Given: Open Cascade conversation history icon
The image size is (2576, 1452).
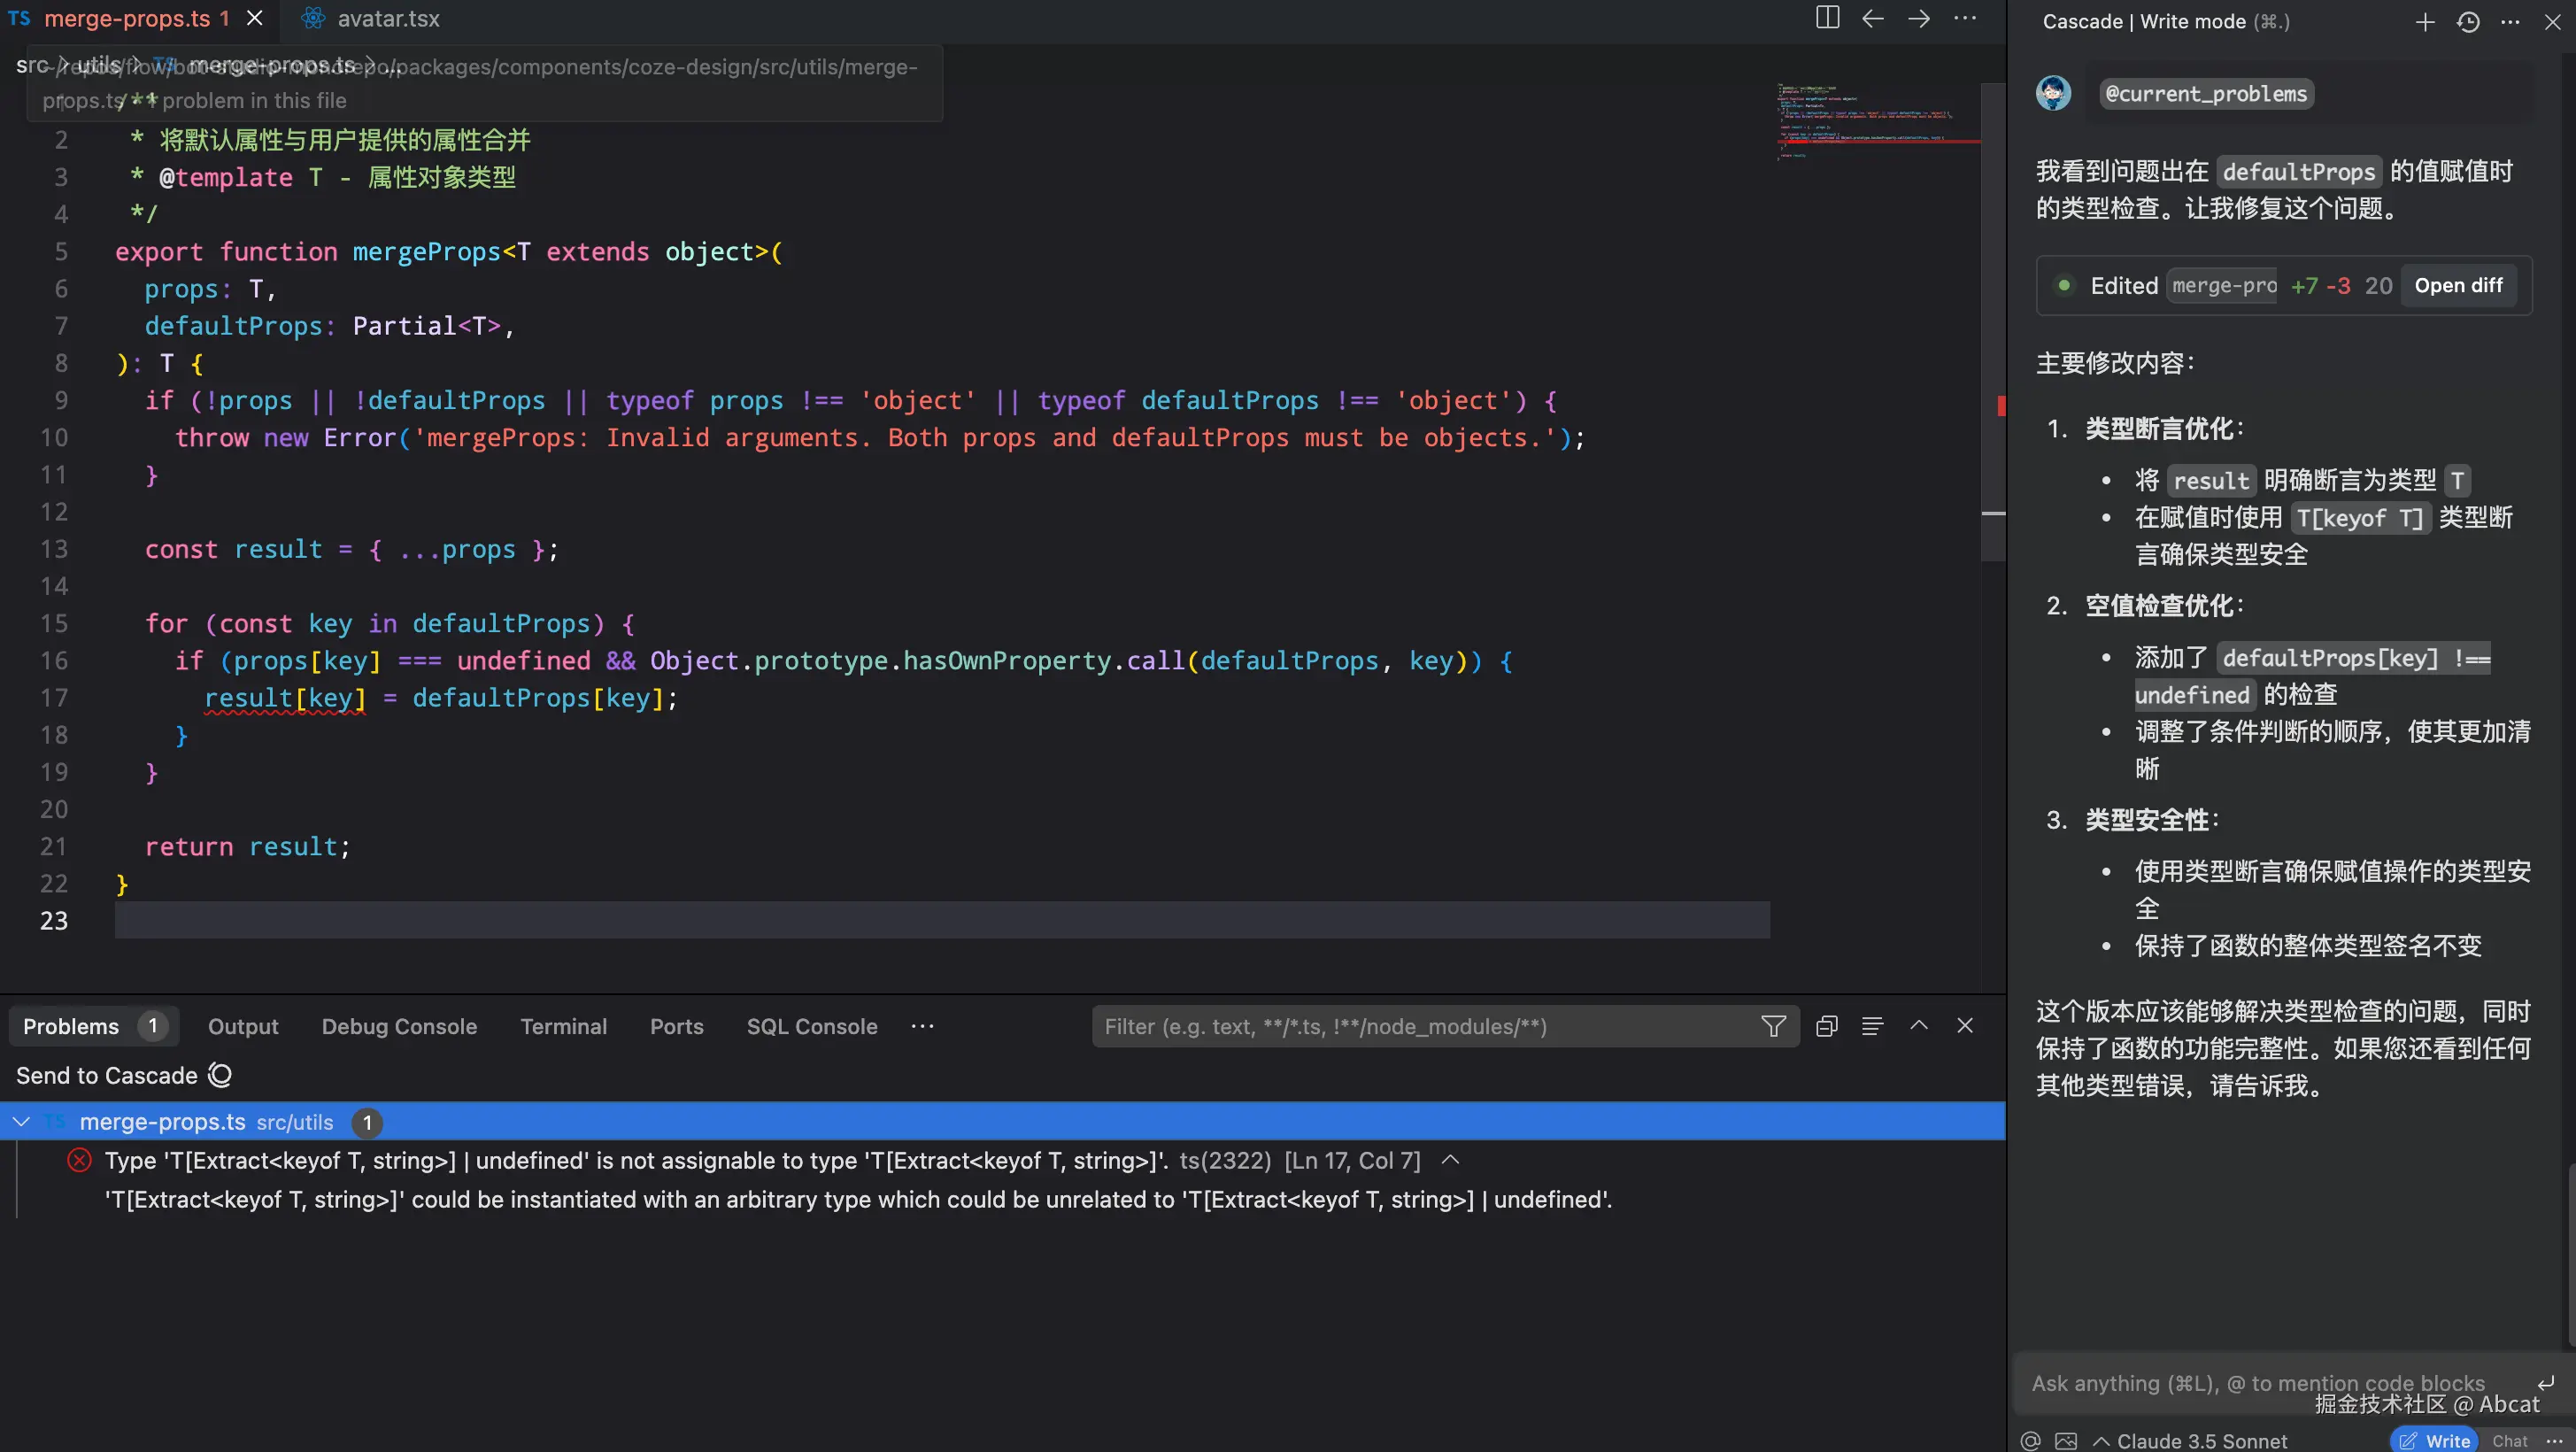Looking at the screenshot, I should [x=2467, y=22].
